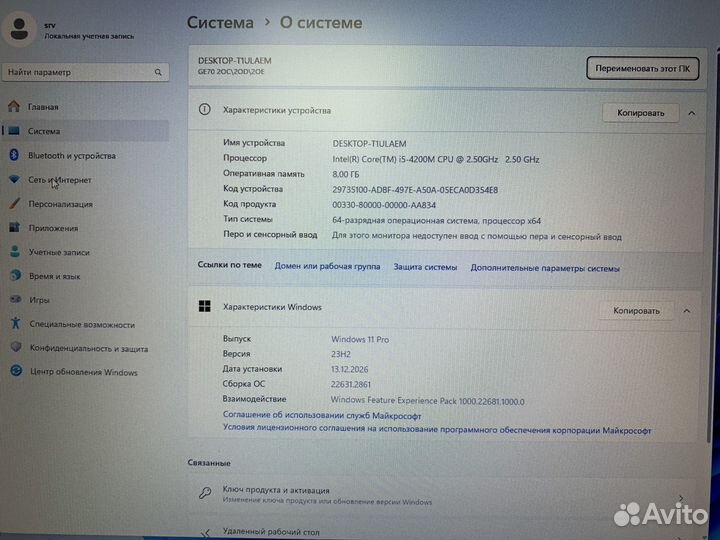Open the Защита системы link

tap(425, 267)
